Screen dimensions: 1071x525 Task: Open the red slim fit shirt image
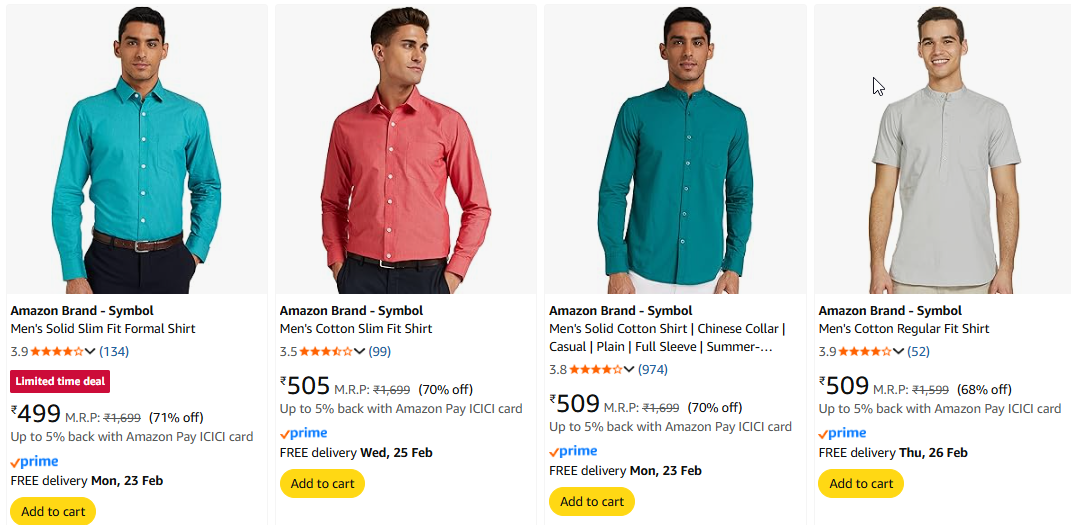pyautogui.click(x=406, y=150)
